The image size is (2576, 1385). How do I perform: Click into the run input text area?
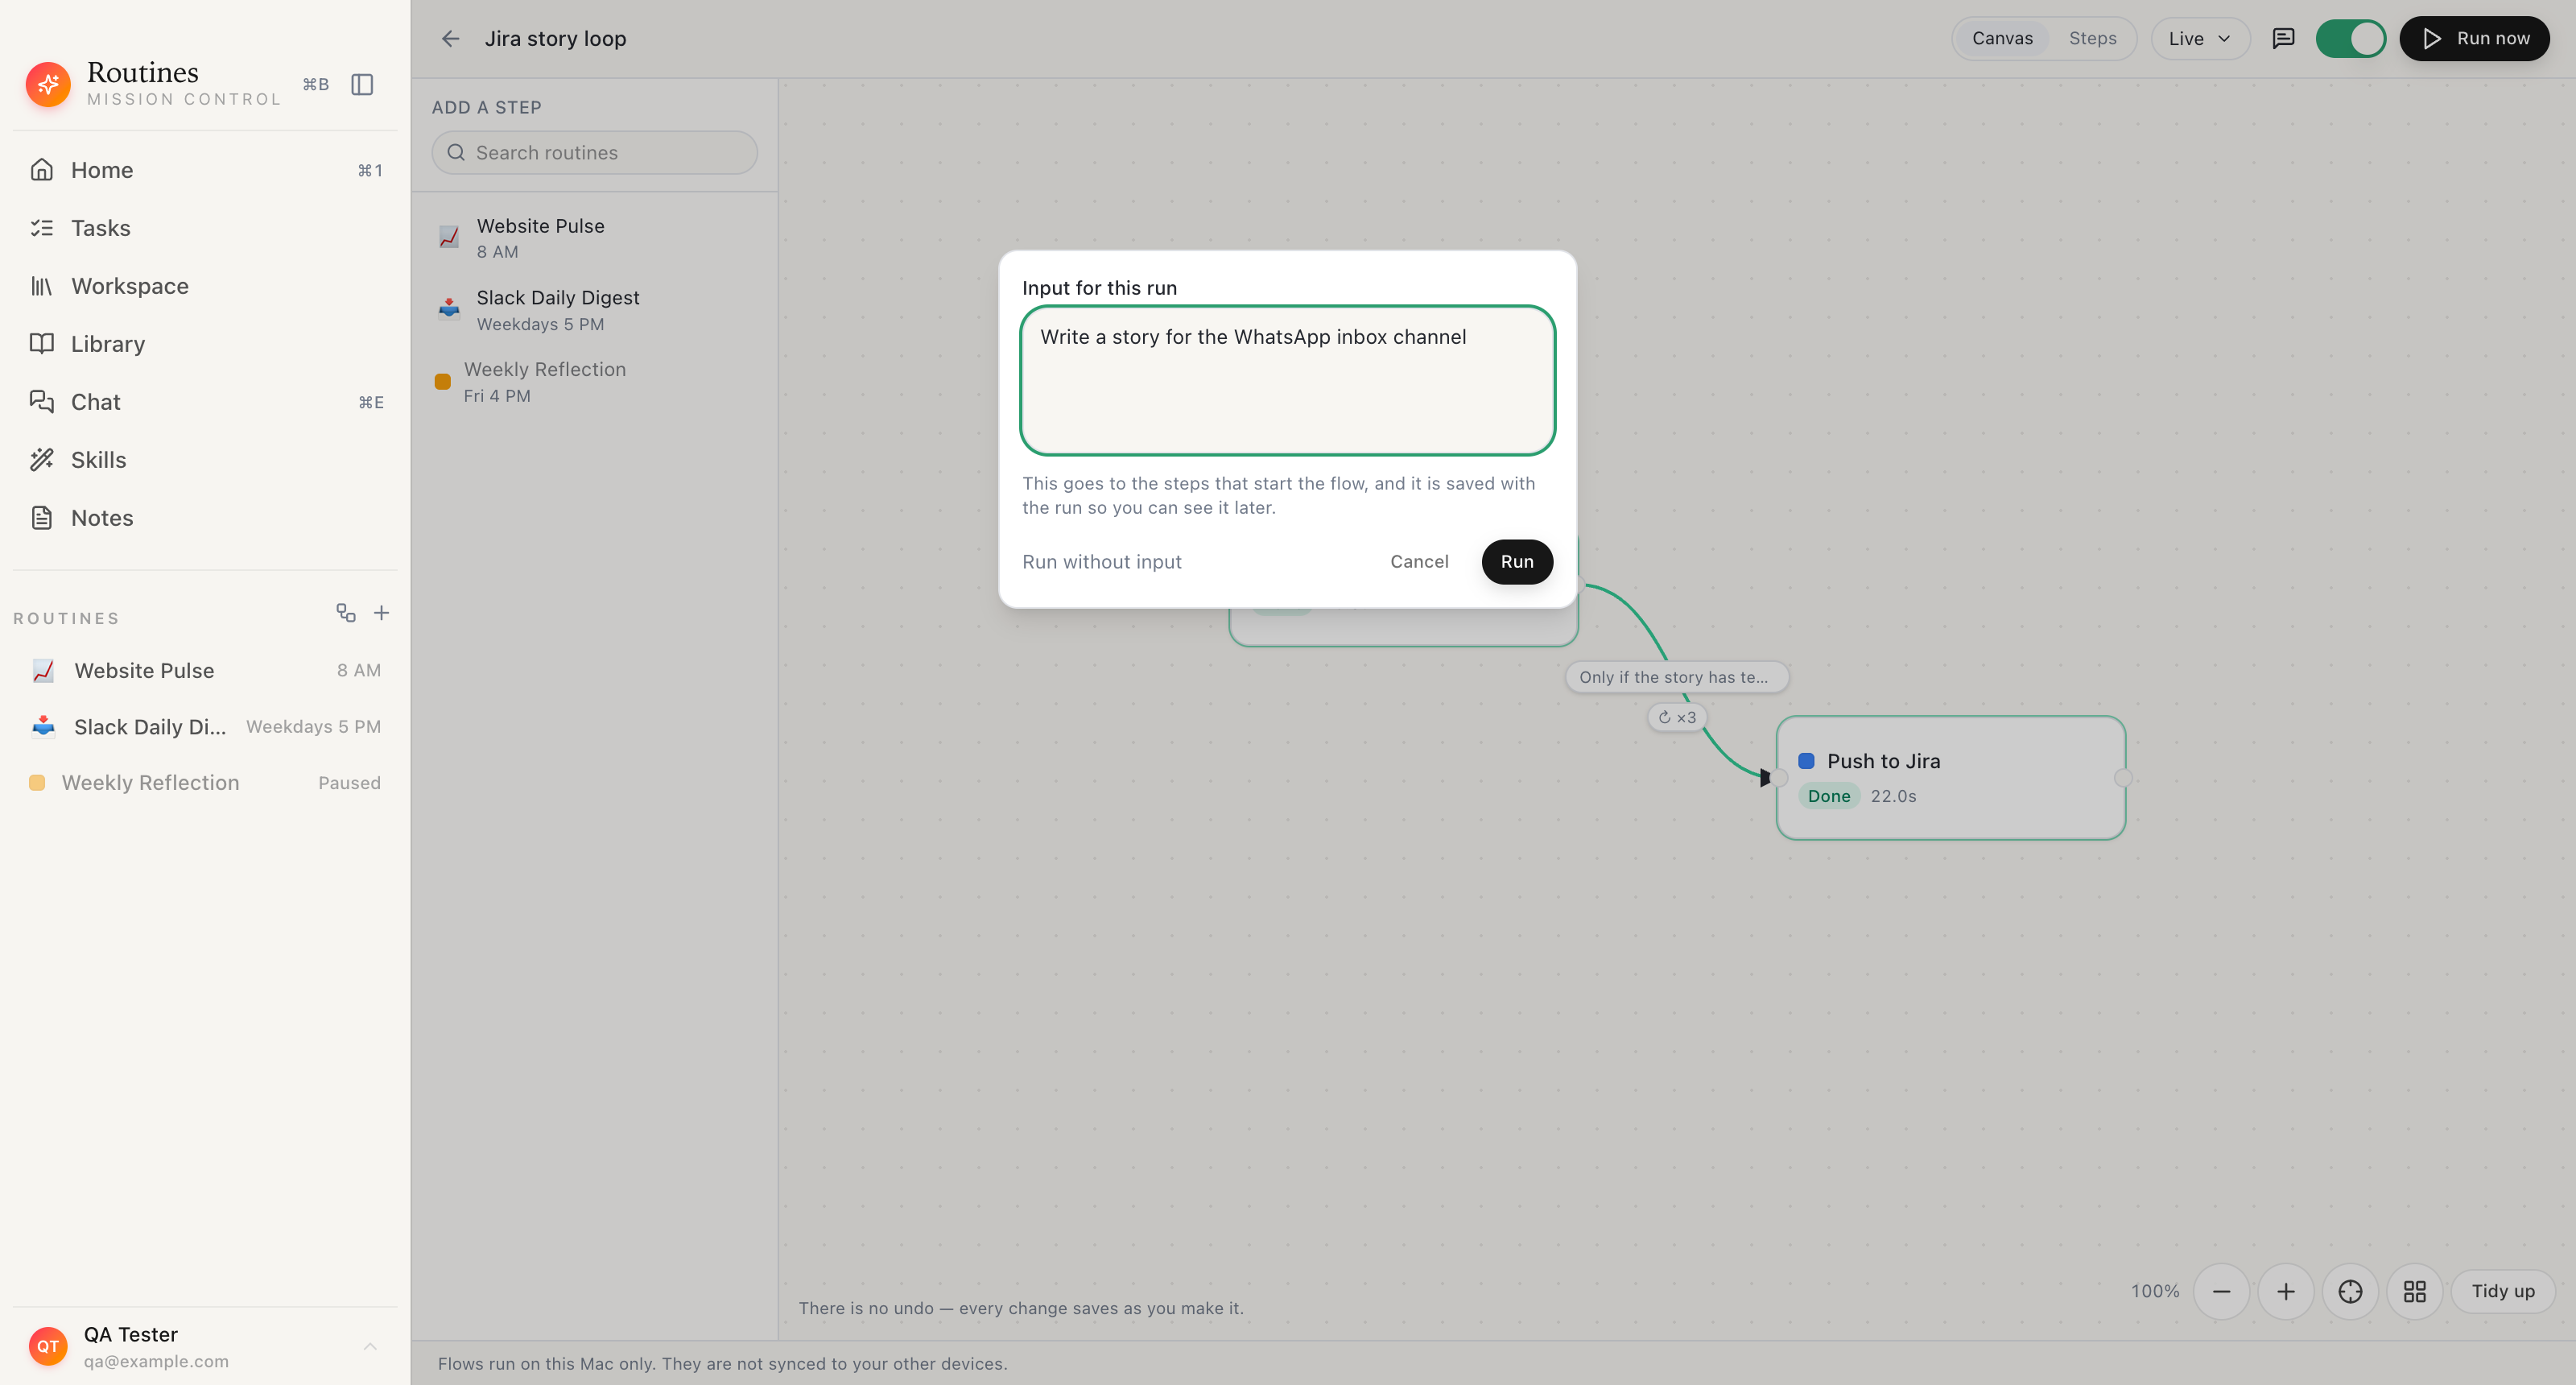[1287, 380]
